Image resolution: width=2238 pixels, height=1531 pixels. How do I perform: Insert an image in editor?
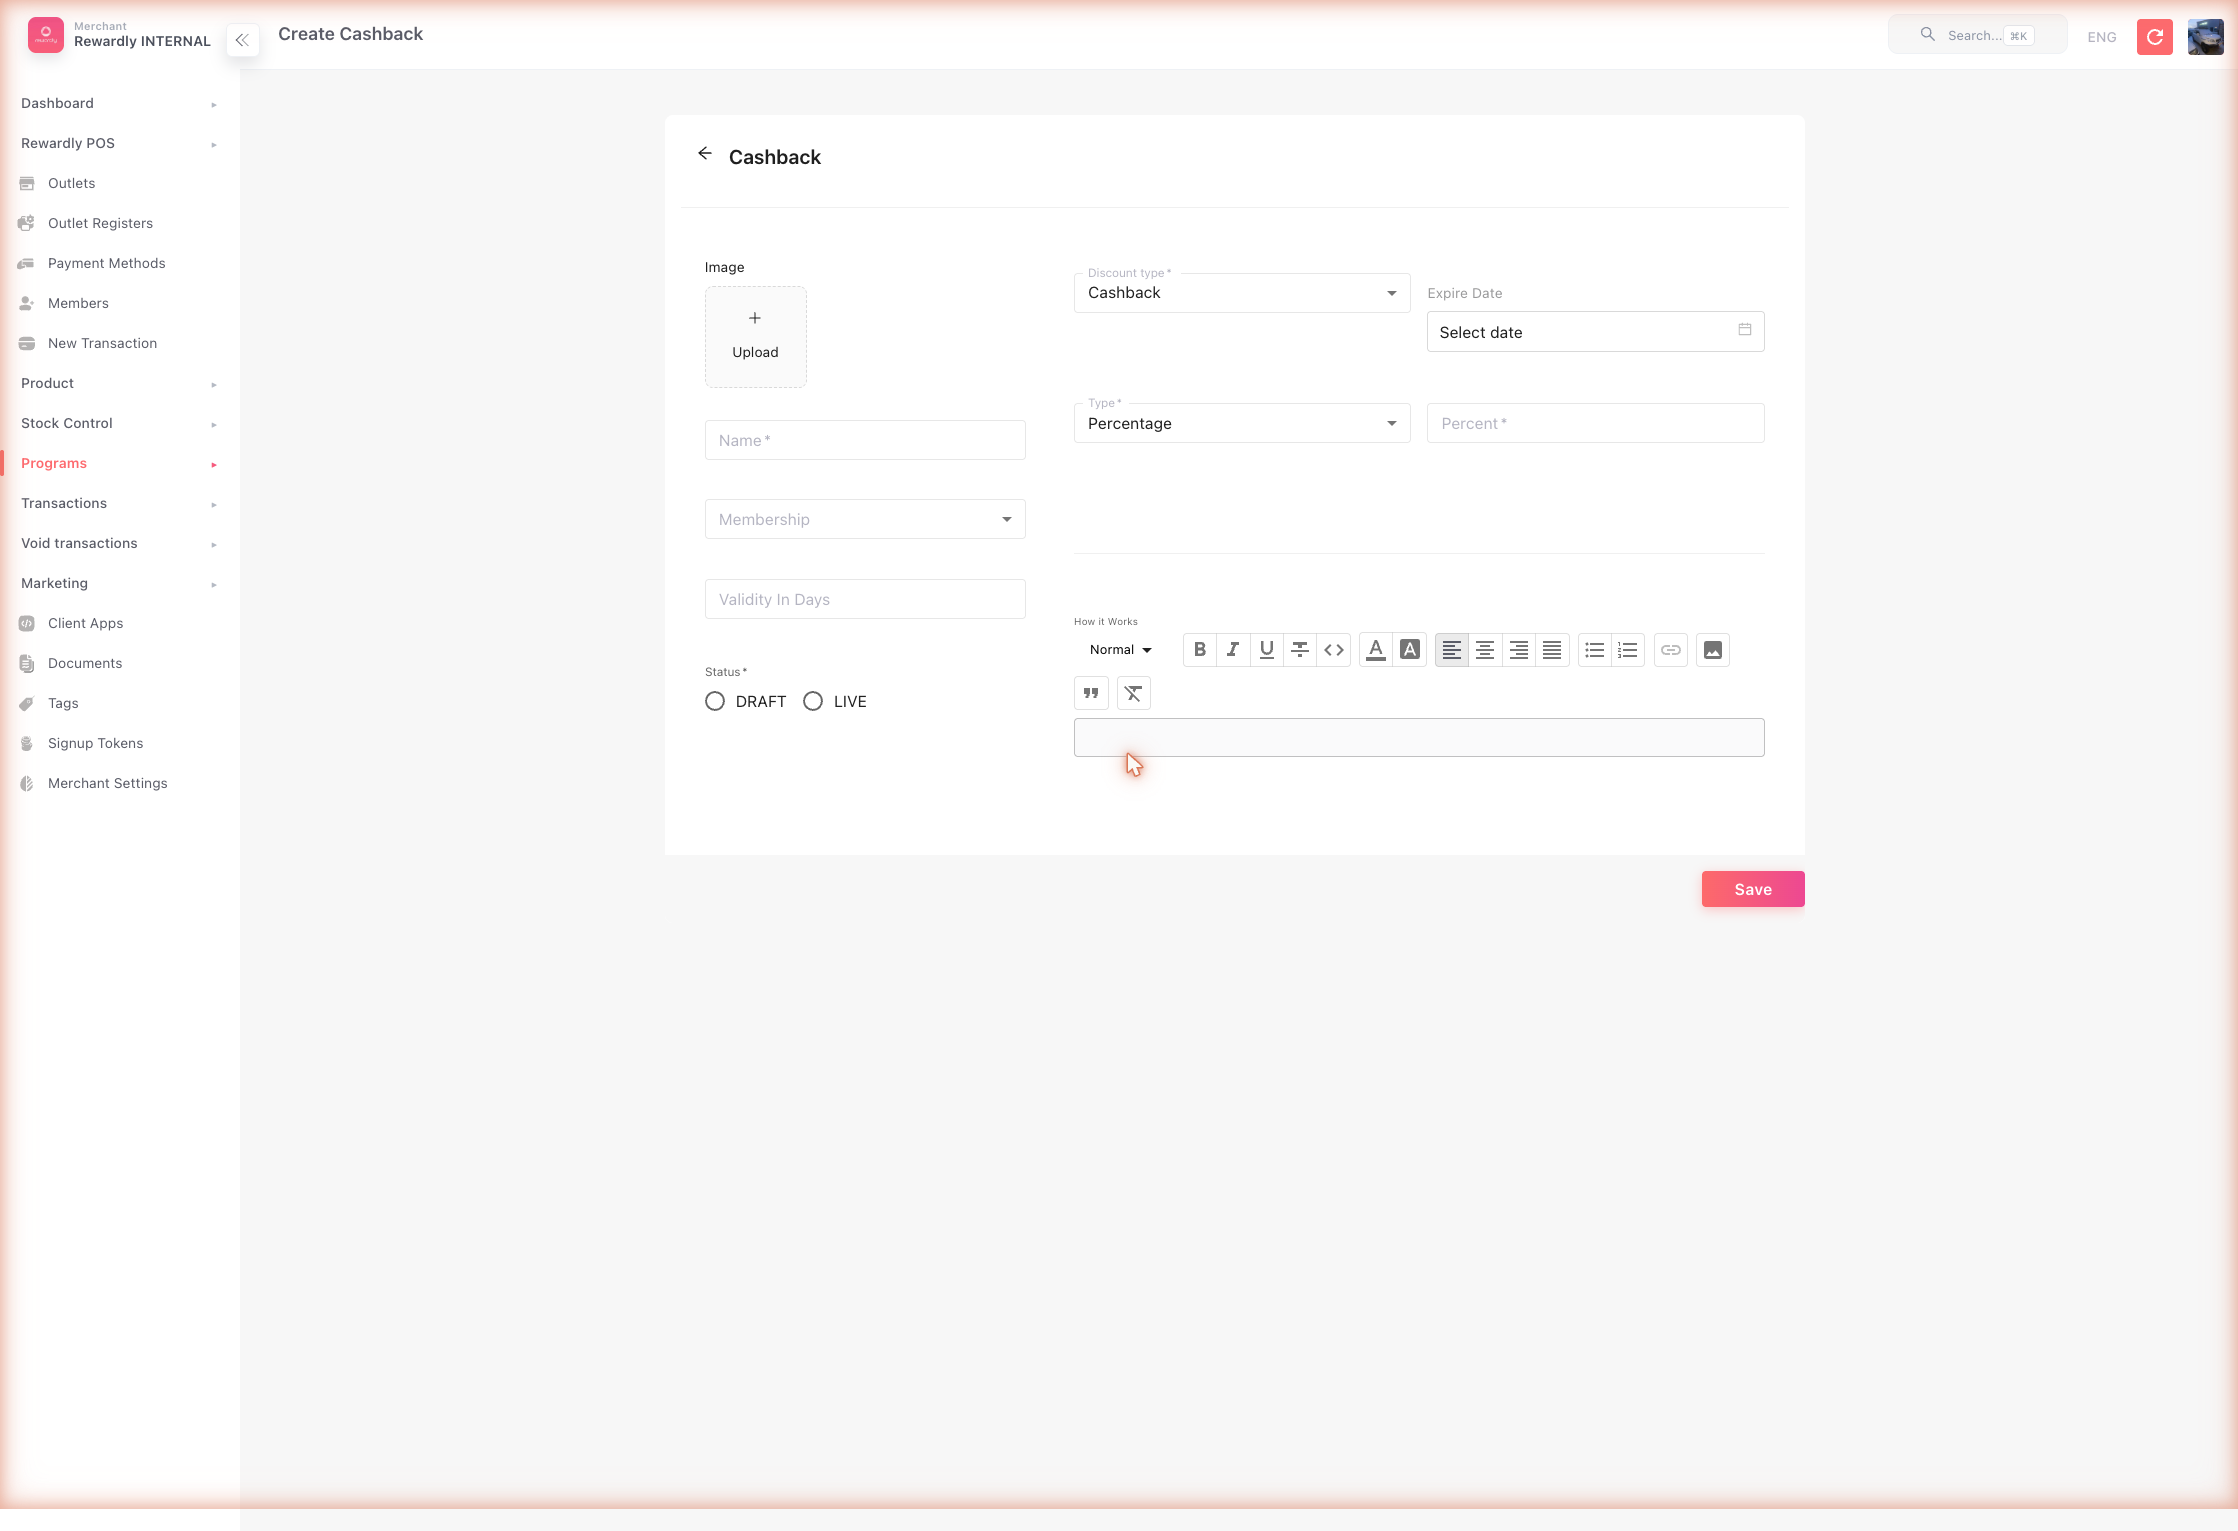pos(1713,650)
